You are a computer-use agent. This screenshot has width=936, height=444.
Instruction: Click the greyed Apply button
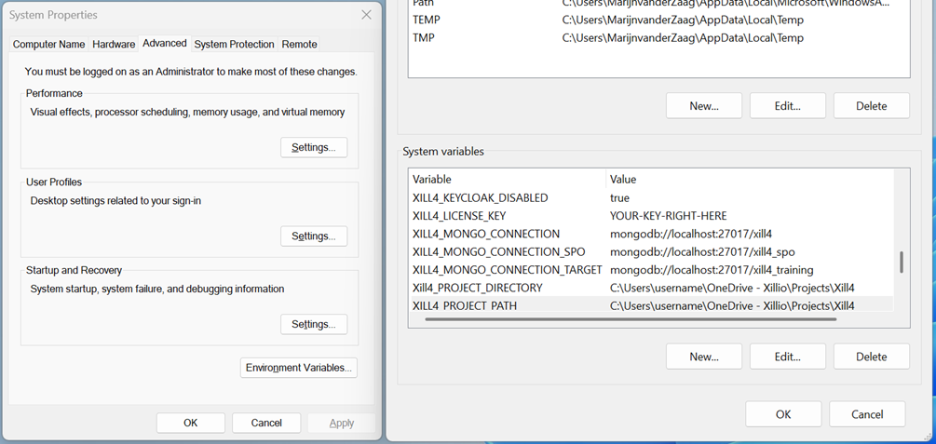coord(341,423)
